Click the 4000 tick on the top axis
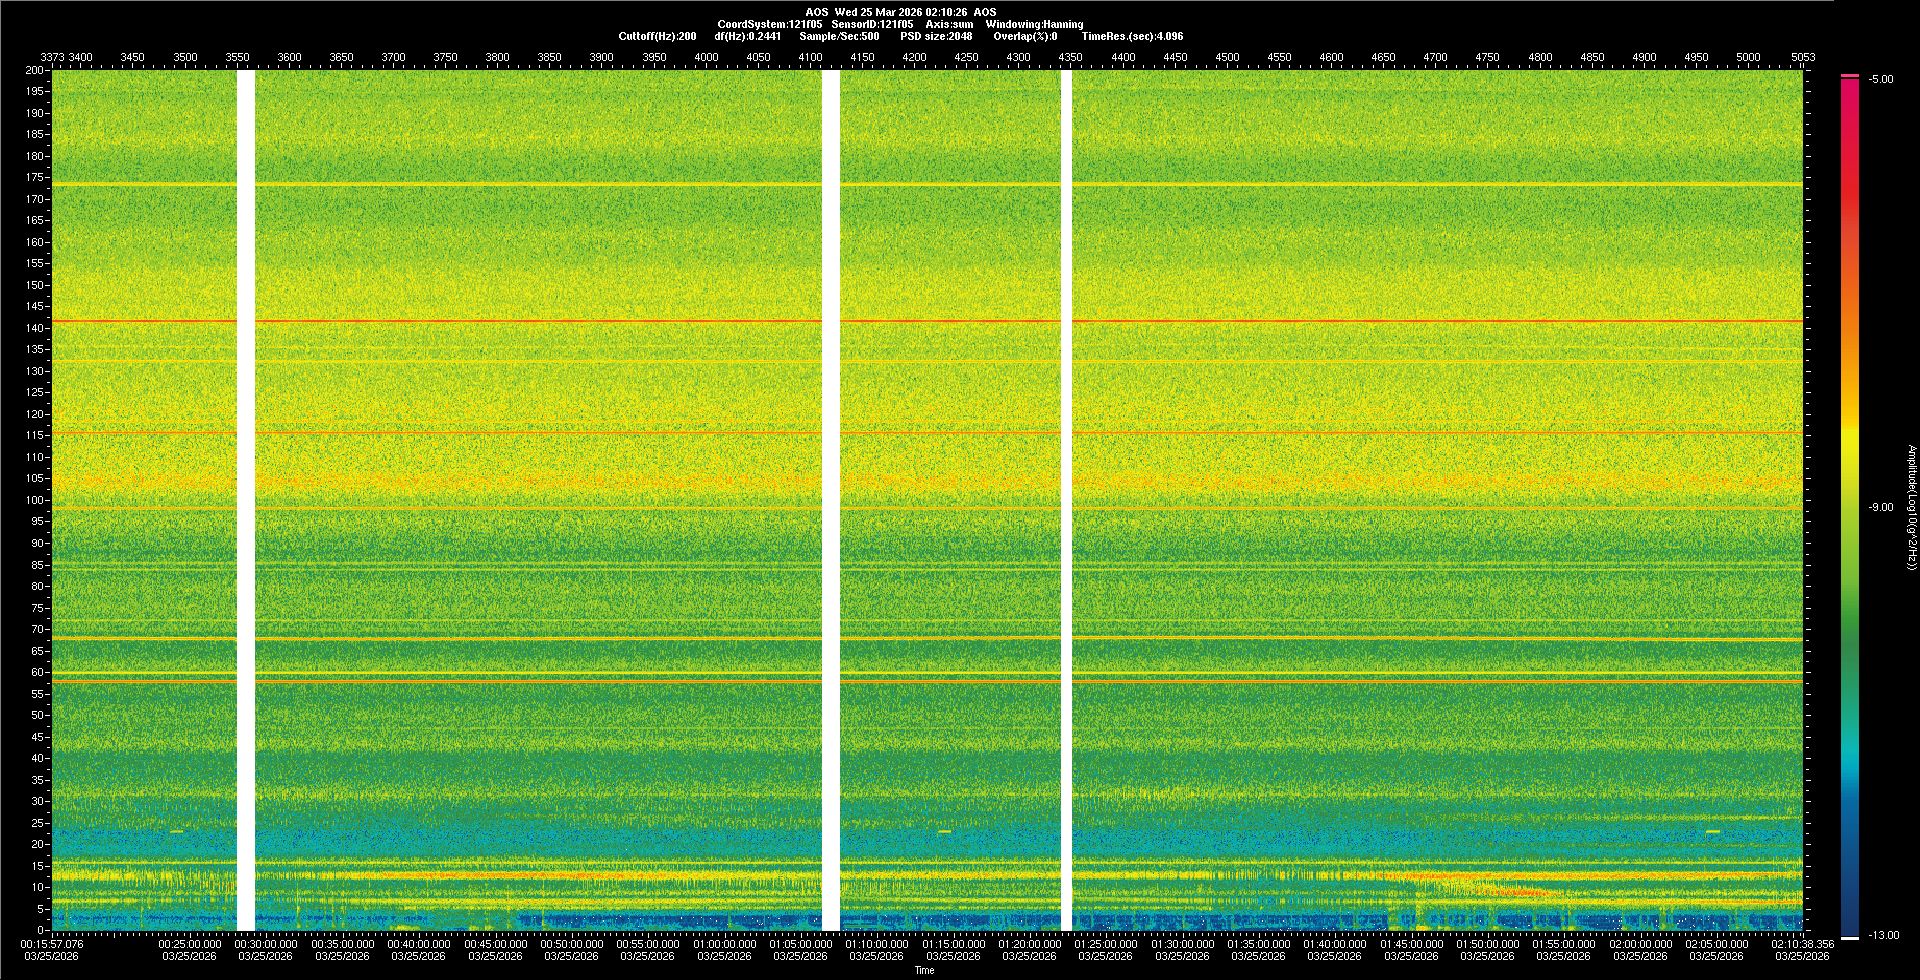 tap(706, 57)
